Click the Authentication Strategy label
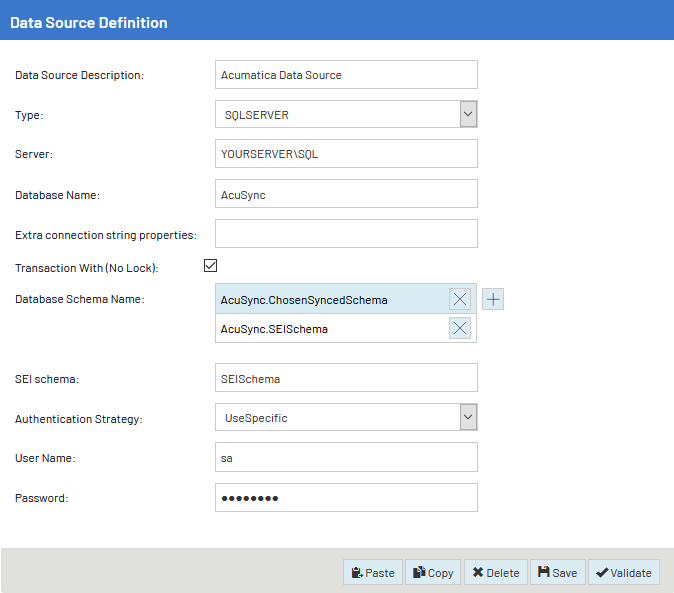Viewport: 674px width, 593px height. (79, 419)
